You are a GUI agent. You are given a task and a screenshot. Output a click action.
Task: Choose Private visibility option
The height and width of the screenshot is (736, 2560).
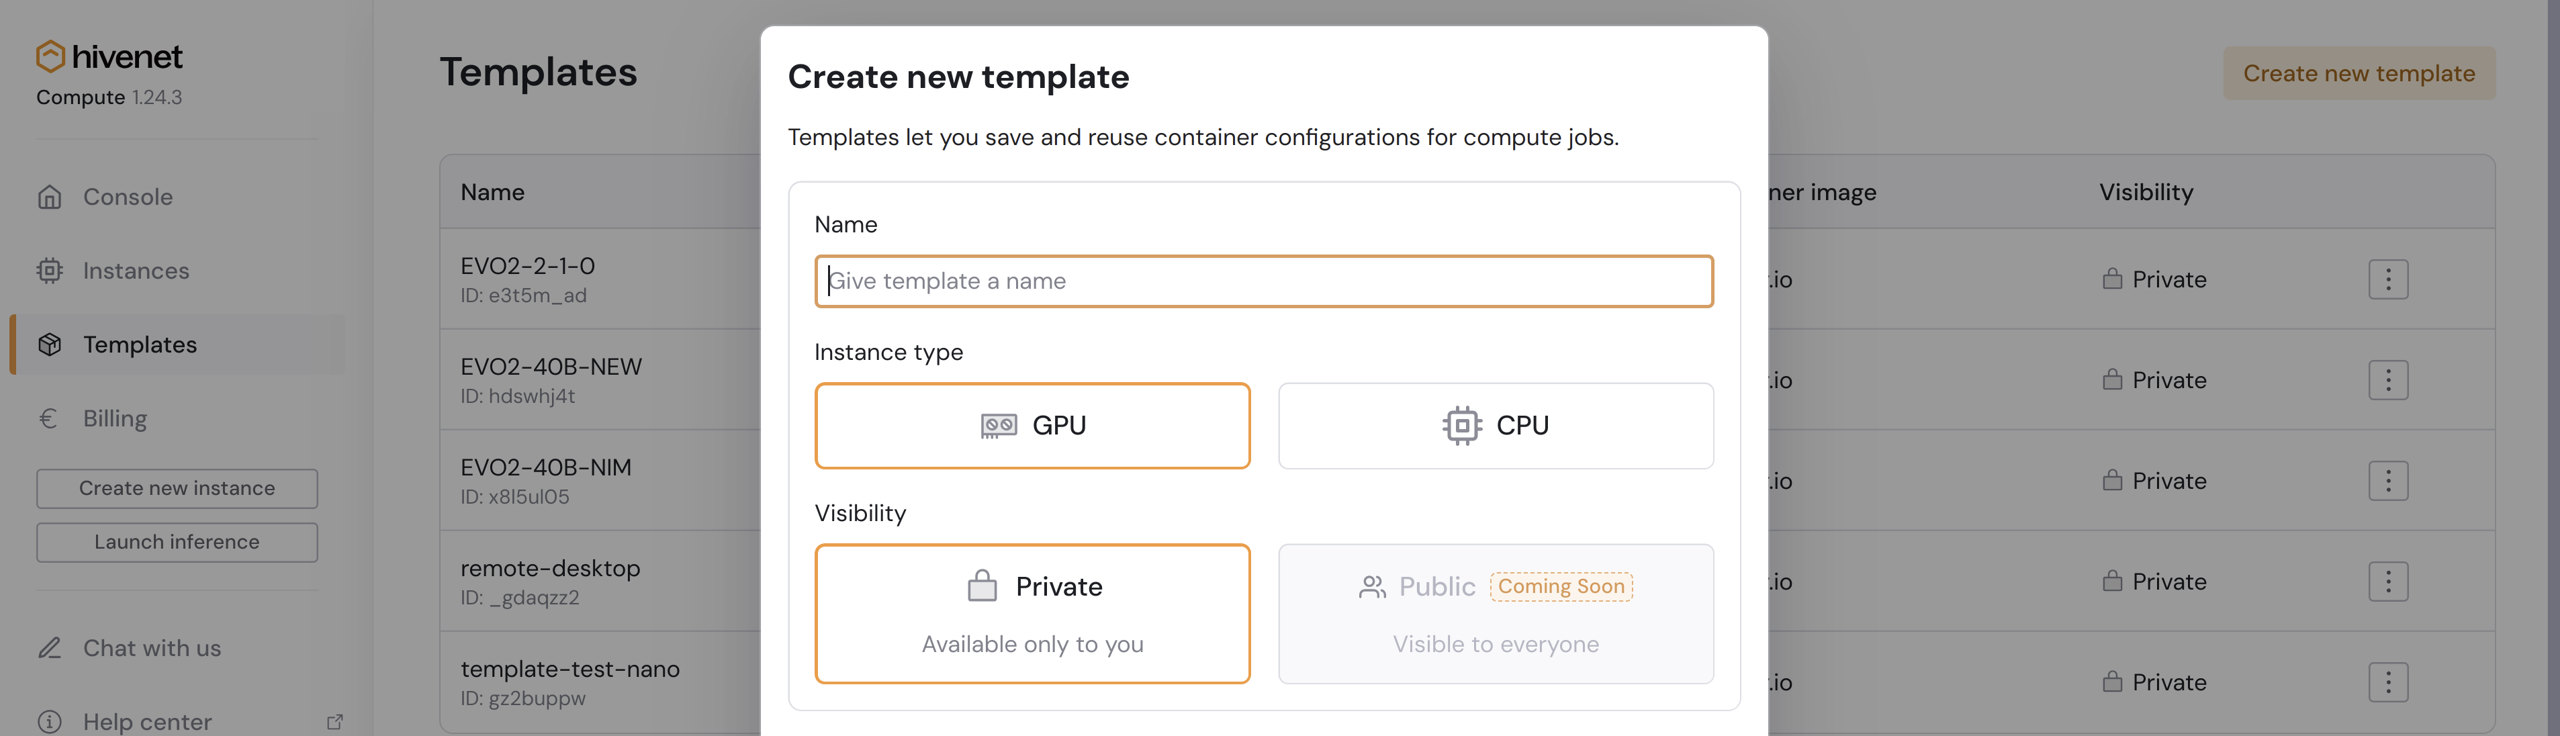tap(1032, 613)
